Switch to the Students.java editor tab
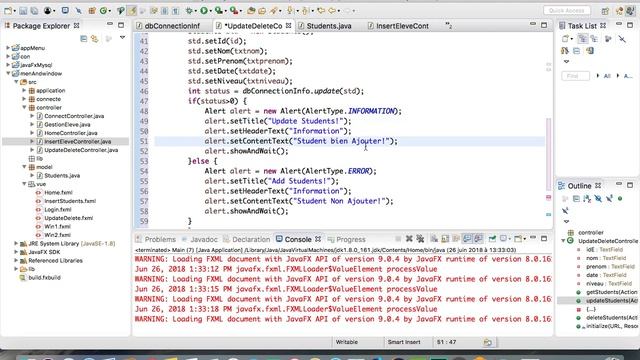The image size is (640, 360). (x=329, y=26)
